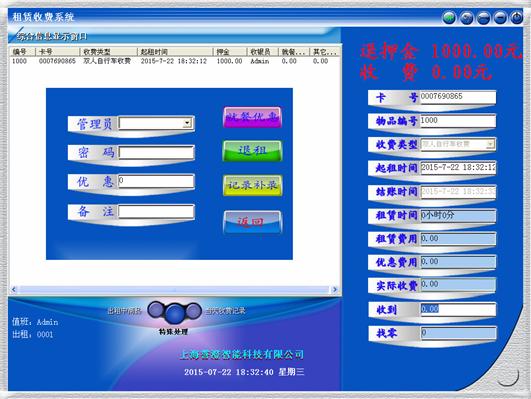This screenshot has height=399, width=531.
Task: Focus the 优惠费用 field
Action: point(458,262)
